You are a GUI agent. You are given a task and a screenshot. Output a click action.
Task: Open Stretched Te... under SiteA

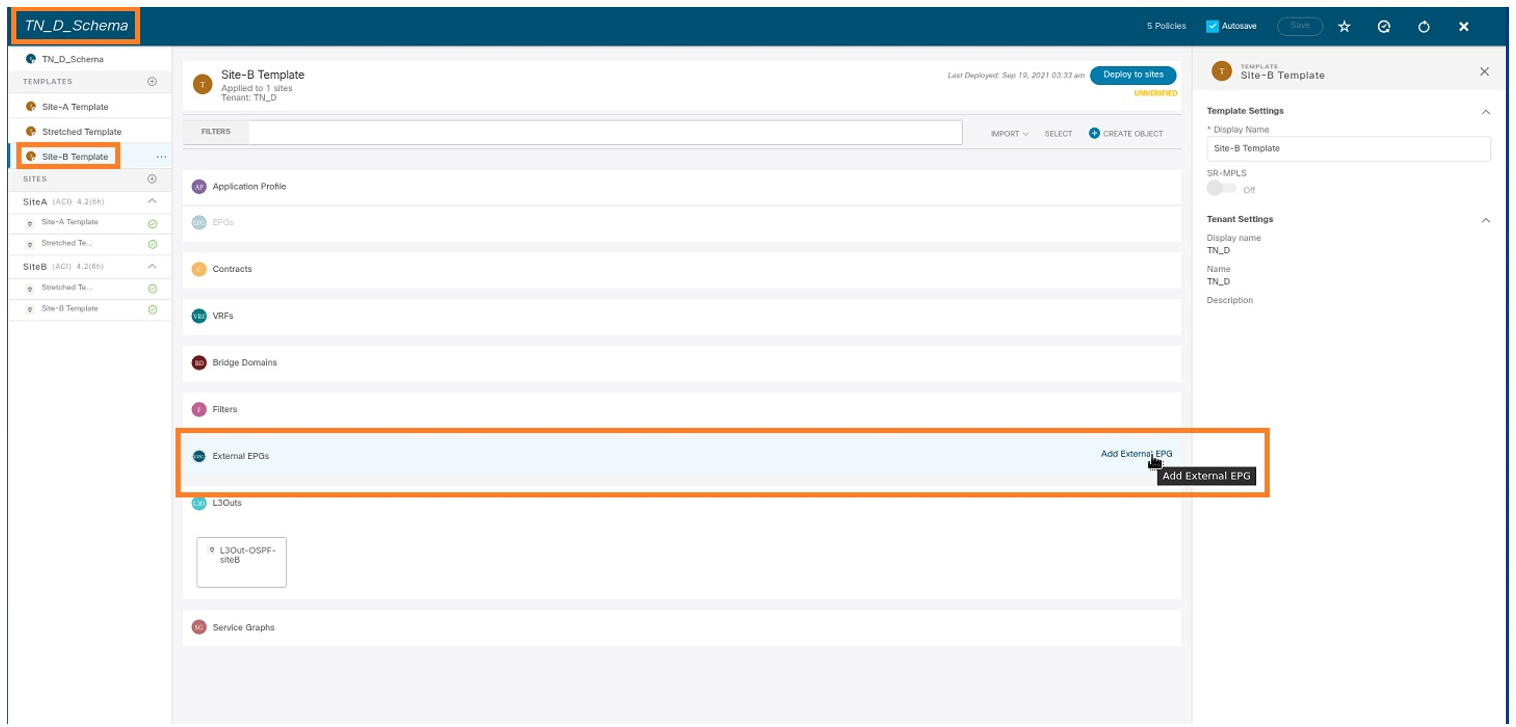click(x=67, y=243)
